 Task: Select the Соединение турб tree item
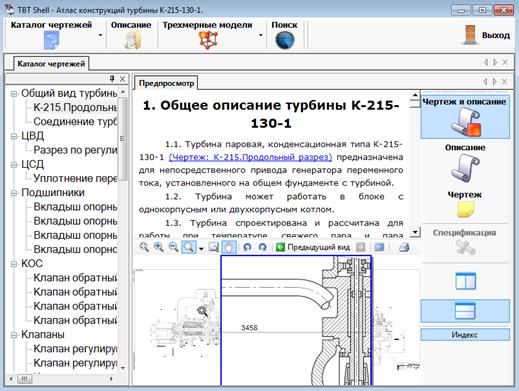tap(75, 122)
